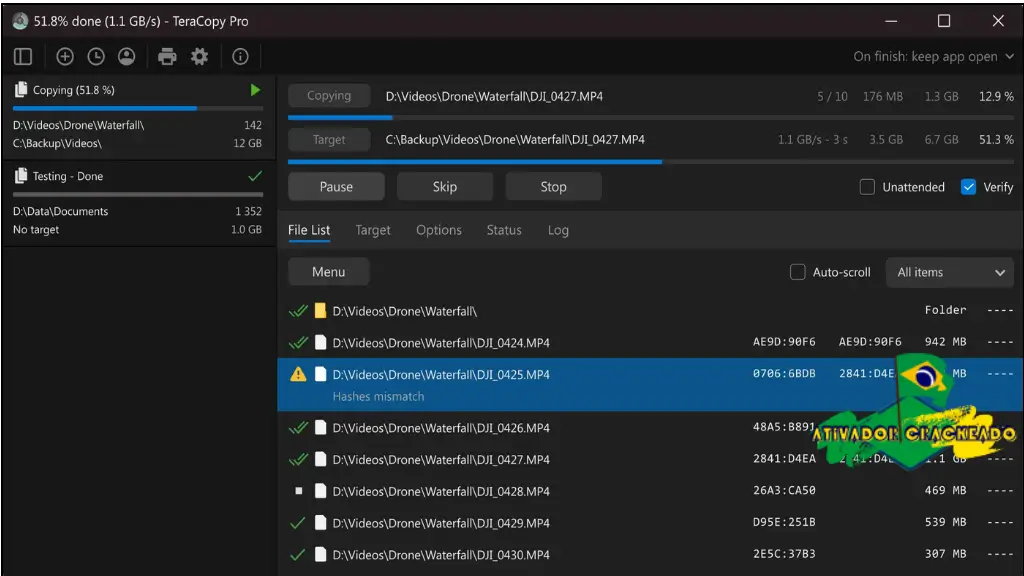This screenshot has width=1024, height=576.
Task: Click the copy job file icon beside Copying (51.8 %)
Action: (x=21, y=89)
